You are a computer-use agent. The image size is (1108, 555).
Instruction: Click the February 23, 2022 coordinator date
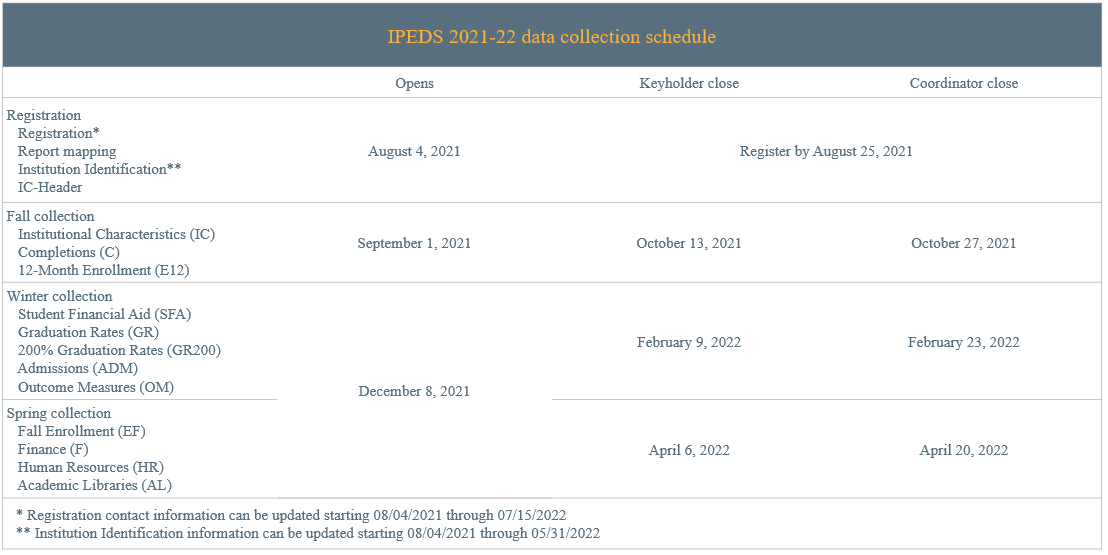(x=964, y=342)
